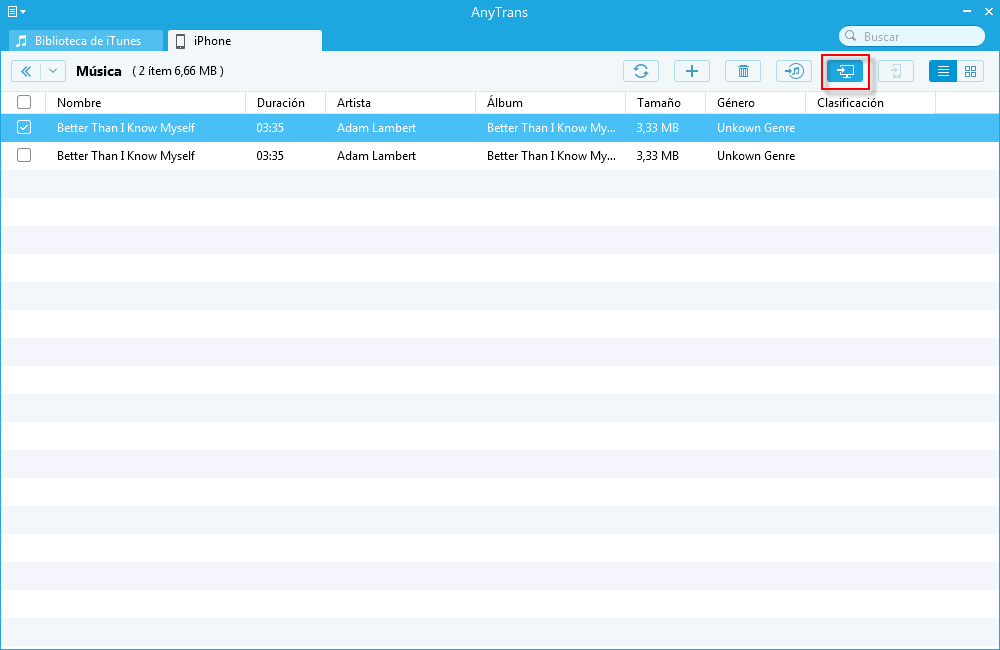Uncheck the first song's checkbox
Viewport: 1000px width, 650px height.
pos(24,128)
